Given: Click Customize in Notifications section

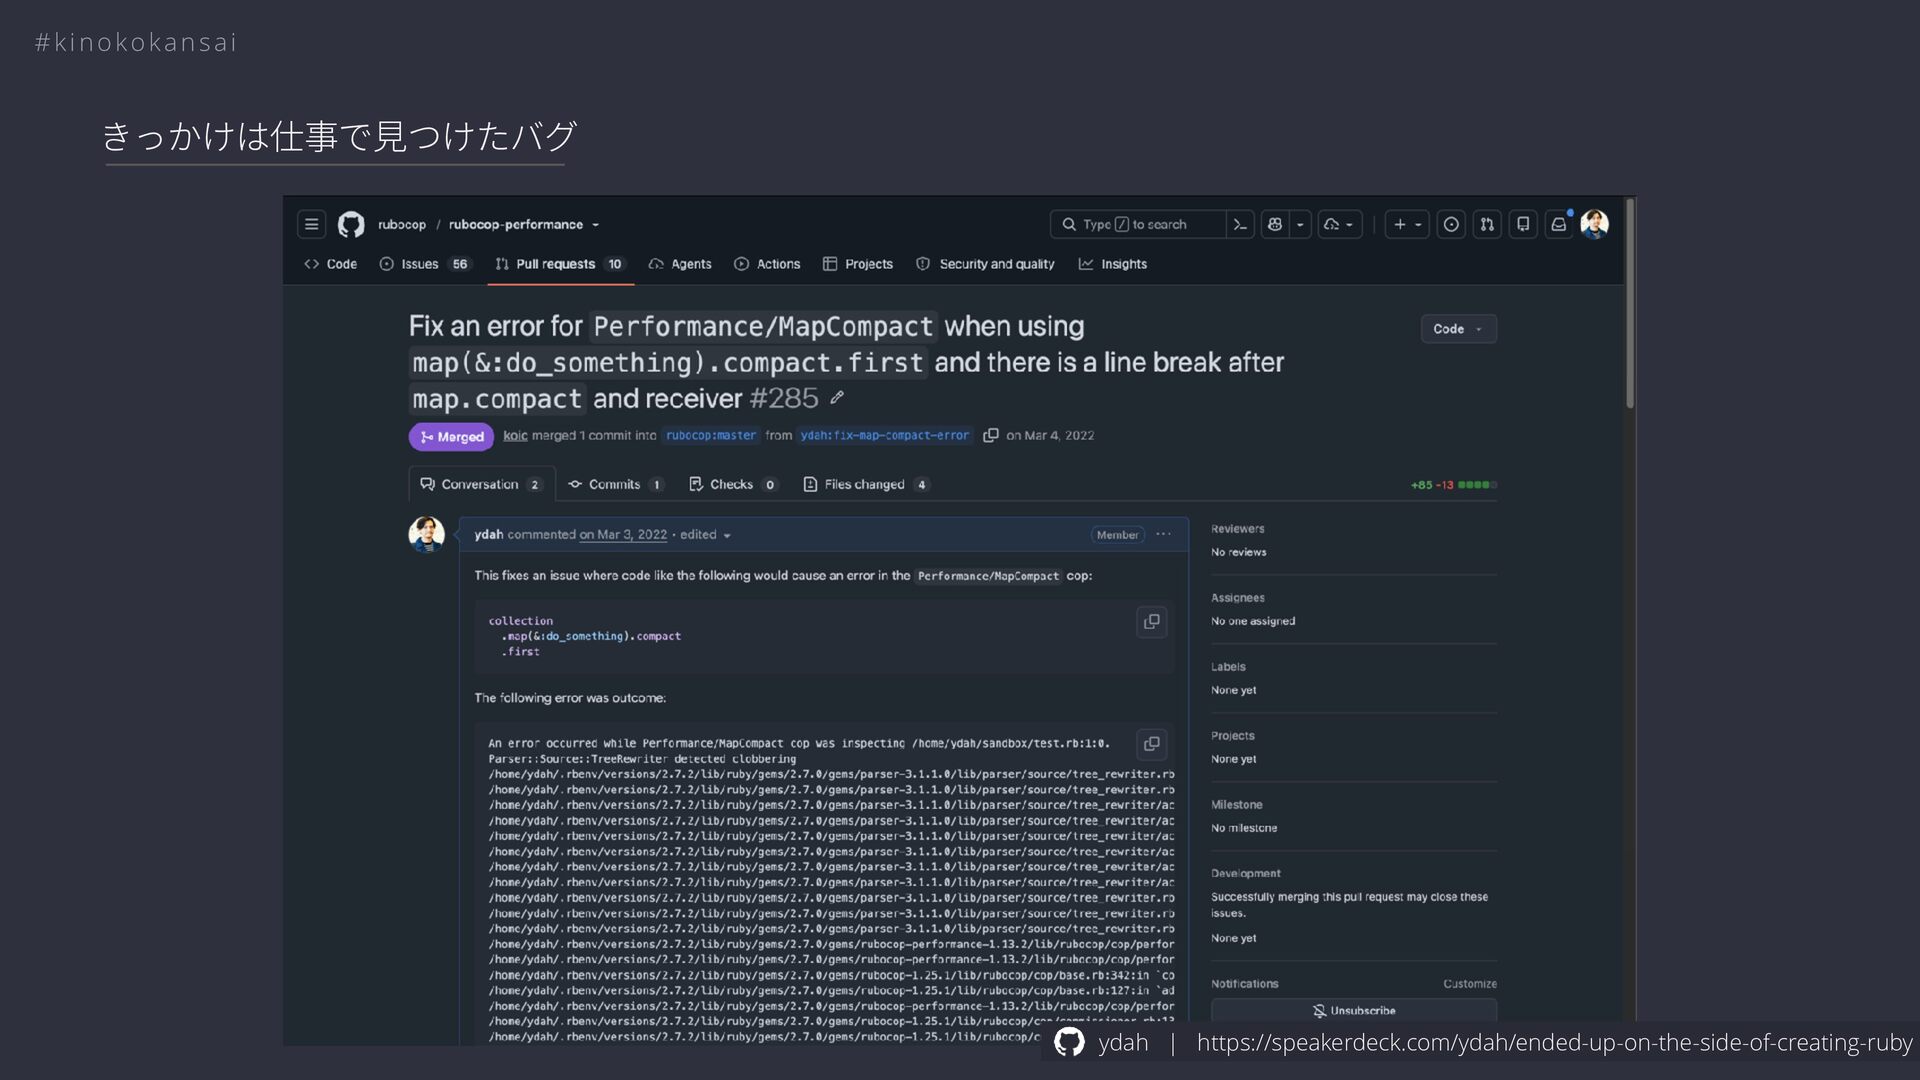Looking at the screenshot, I should pos(1470,984).
